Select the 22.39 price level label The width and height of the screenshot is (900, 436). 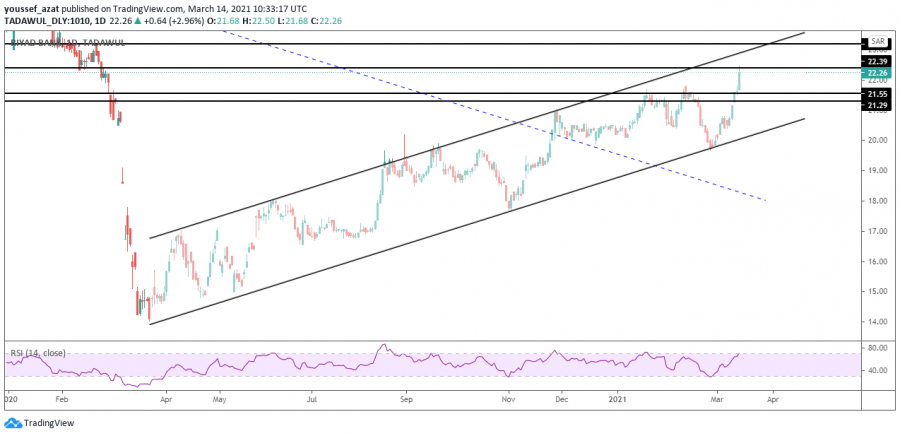tap(876, 61)
